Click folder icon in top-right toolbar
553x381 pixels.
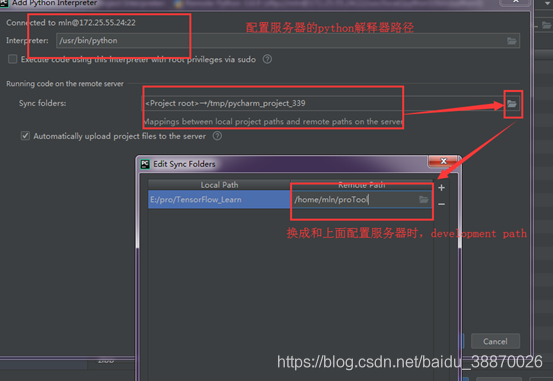point(546,25)
